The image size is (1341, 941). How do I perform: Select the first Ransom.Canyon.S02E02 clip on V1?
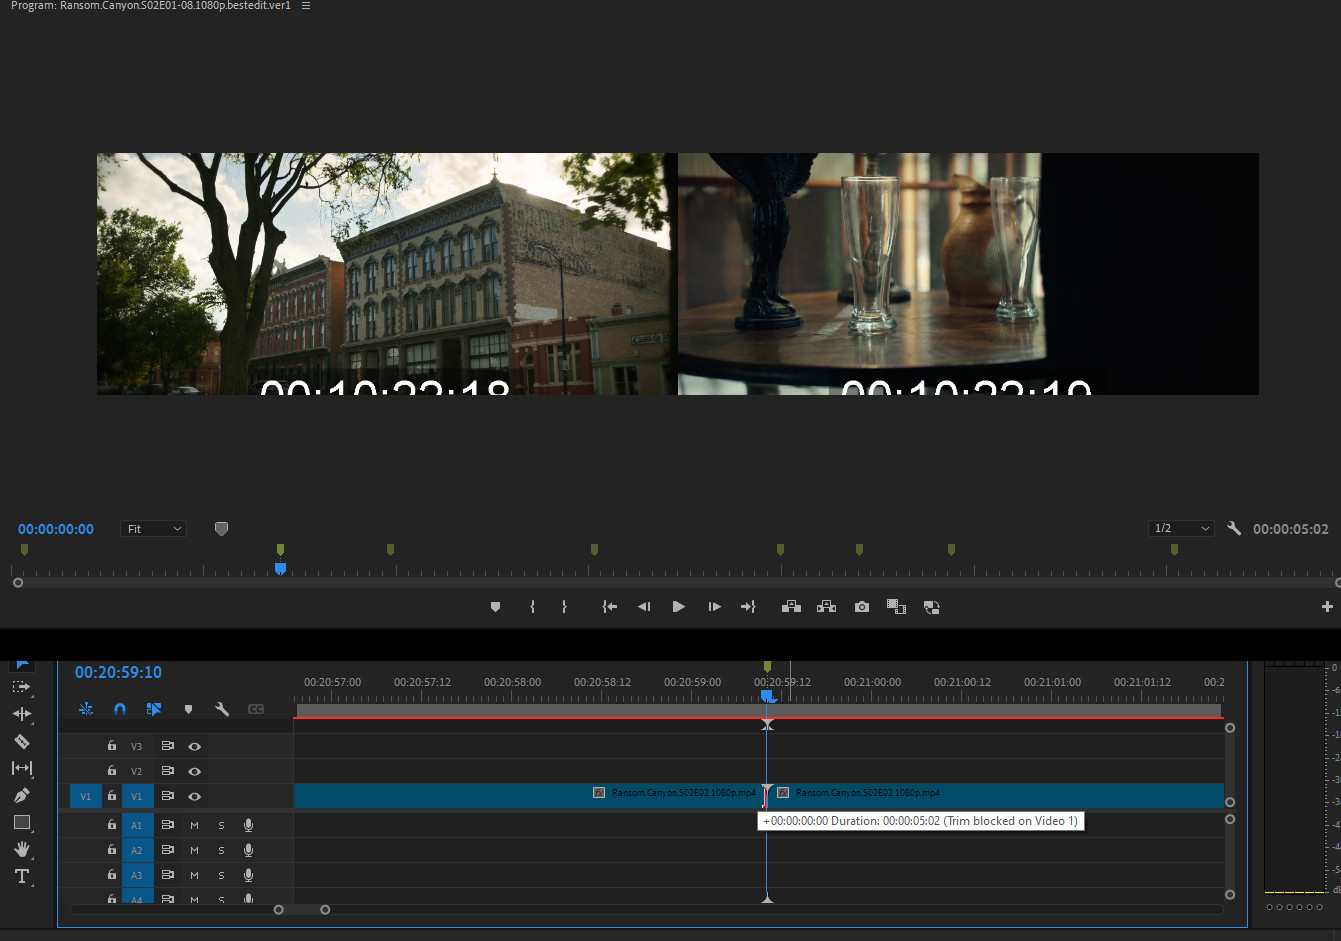pos(530,796)
